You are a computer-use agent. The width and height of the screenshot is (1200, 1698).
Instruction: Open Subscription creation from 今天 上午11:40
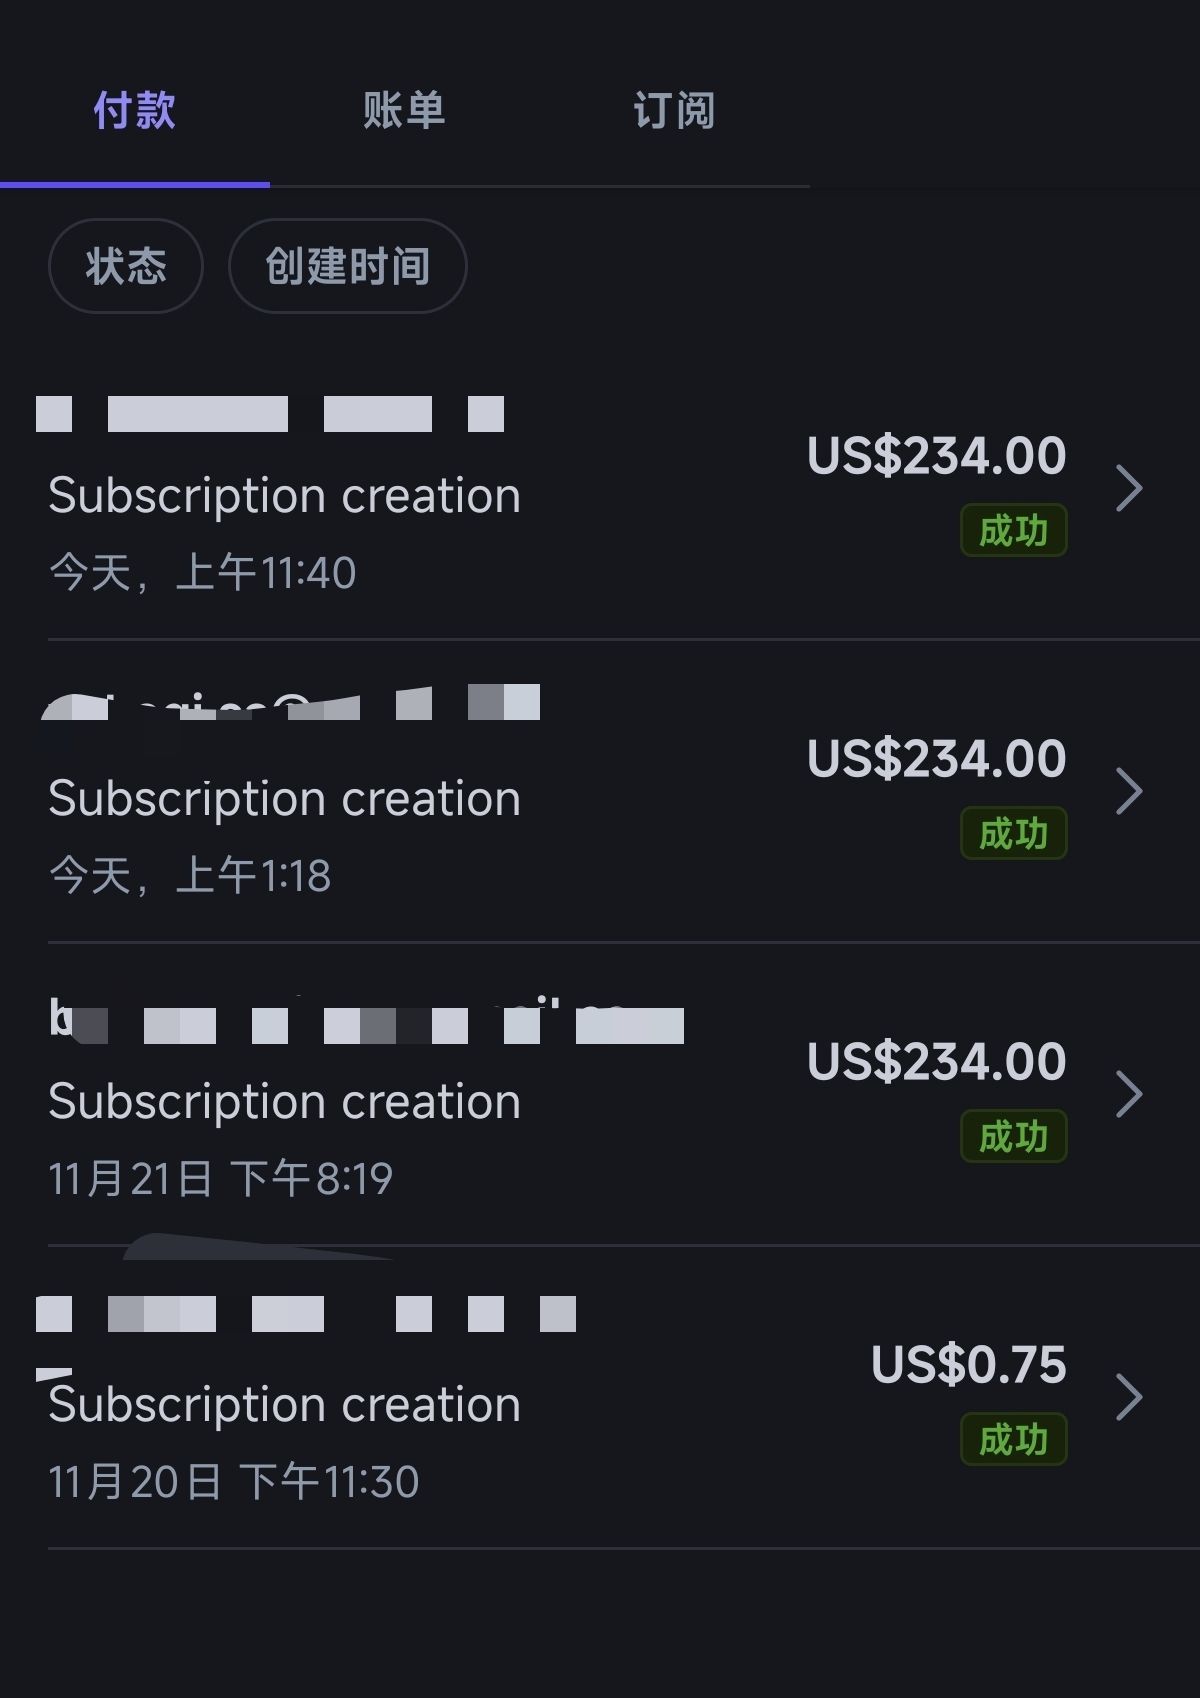click(x=285, y=496)
